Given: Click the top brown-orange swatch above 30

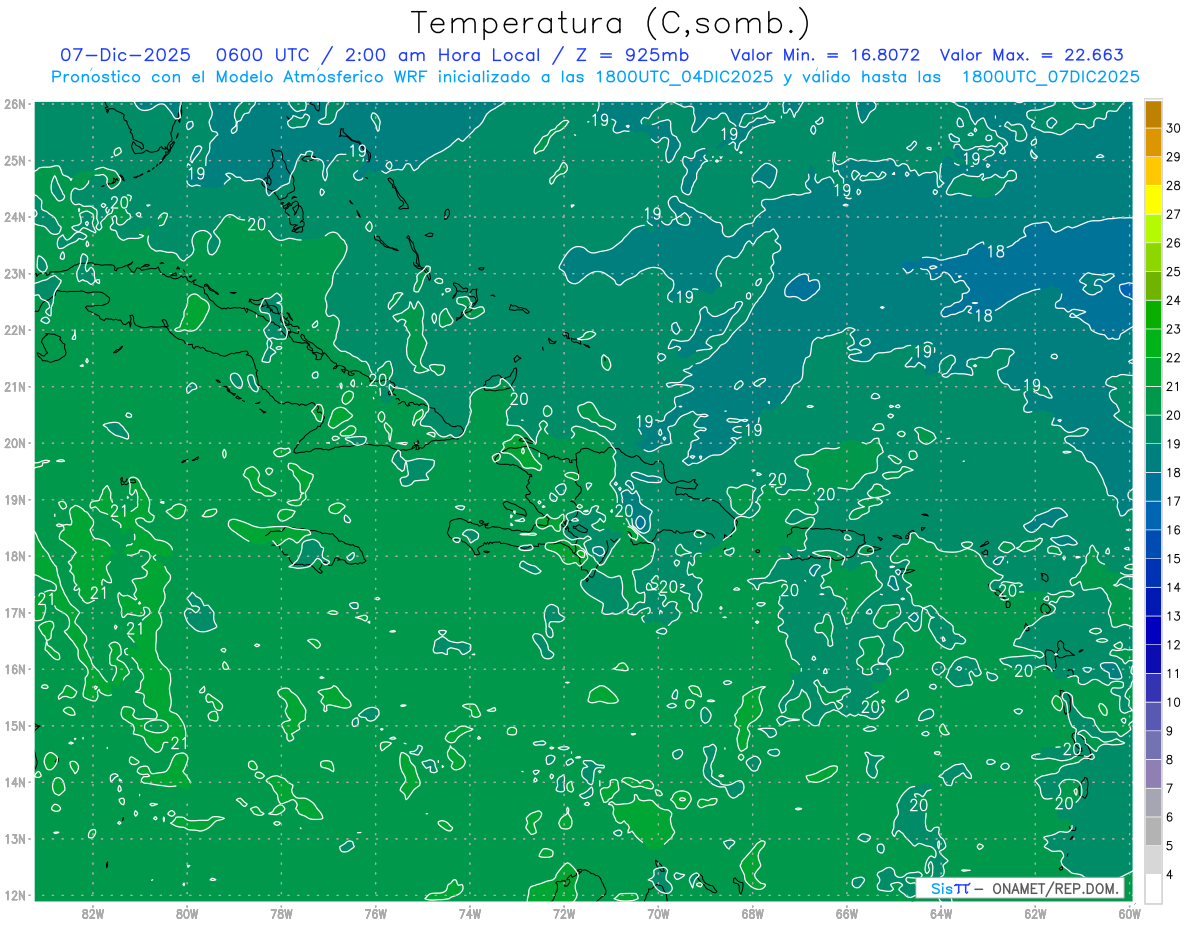Looking at the screenshot, I should coord(1153,114).
